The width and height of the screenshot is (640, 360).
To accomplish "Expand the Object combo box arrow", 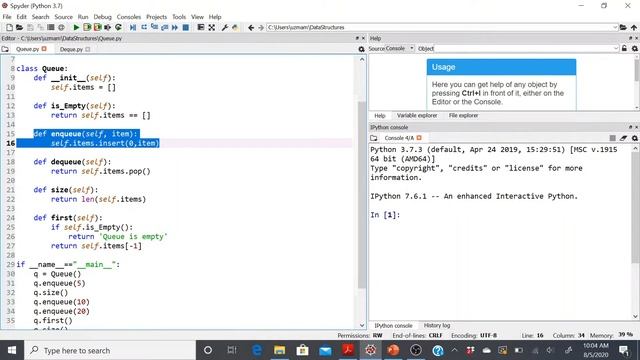I will pos(616,48).
